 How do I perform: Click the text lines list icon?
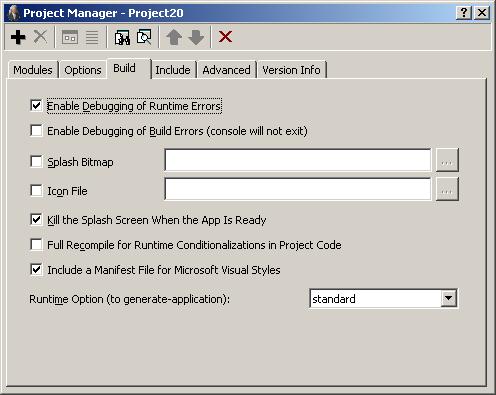(92, 37)
